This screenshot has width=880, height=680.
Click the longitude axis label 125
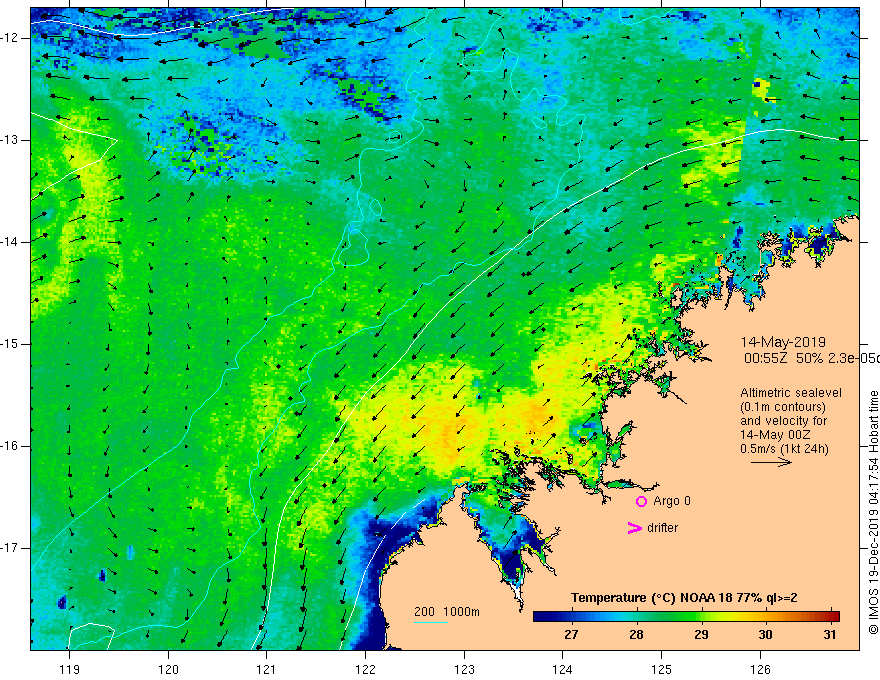662,669
